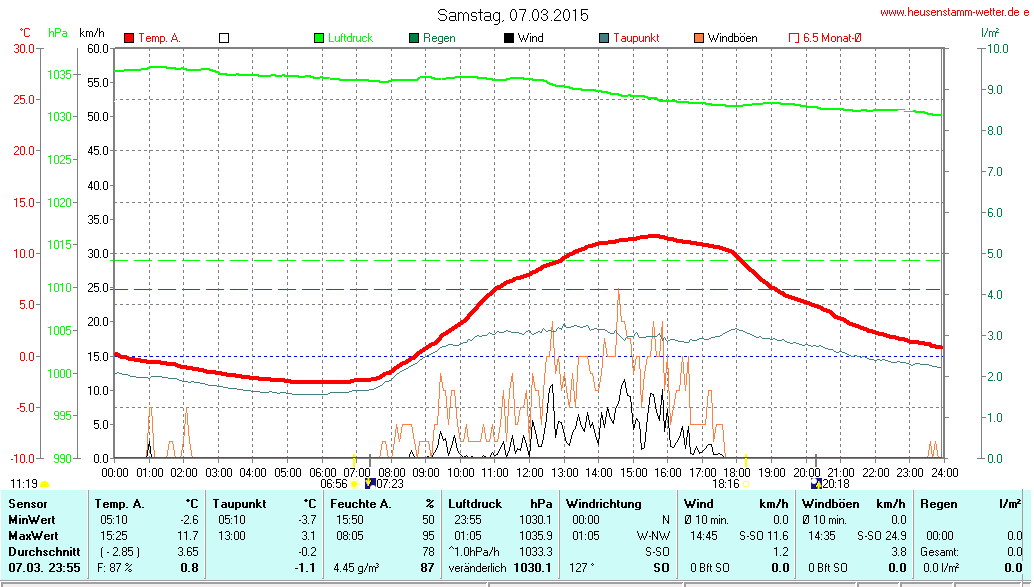This screenshot has width=1034, height=587.
Task: Click the yellow sun icon next to 11:19
Action: 44,484
